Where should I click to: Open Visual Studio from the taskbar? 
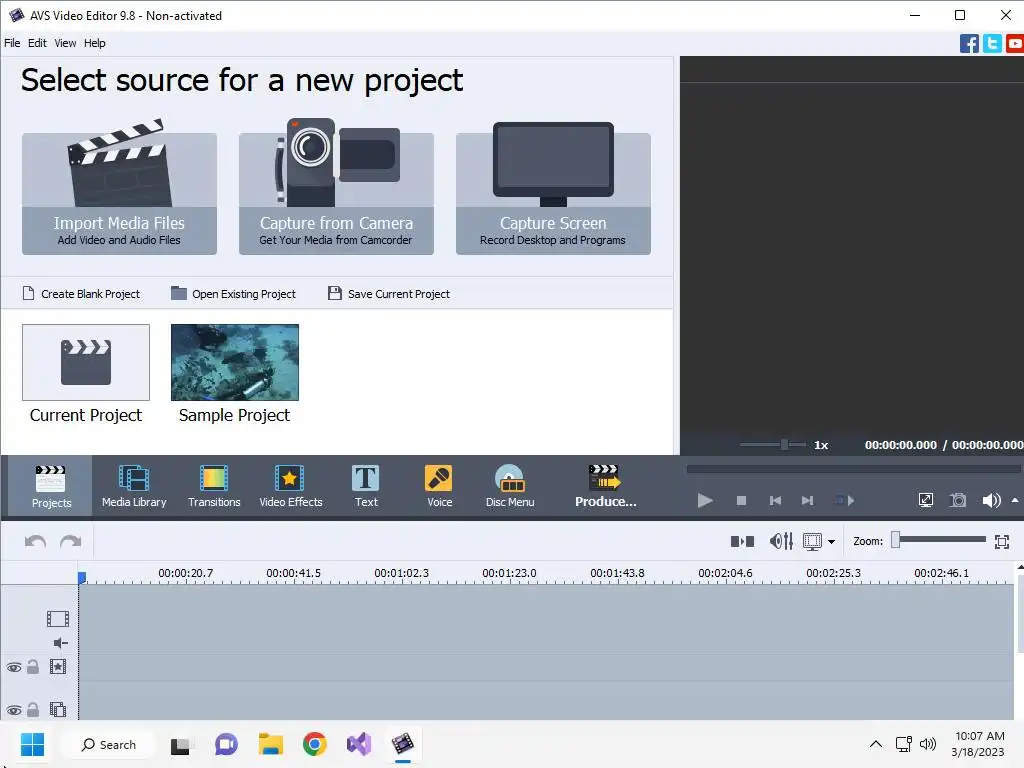(359, 744)
